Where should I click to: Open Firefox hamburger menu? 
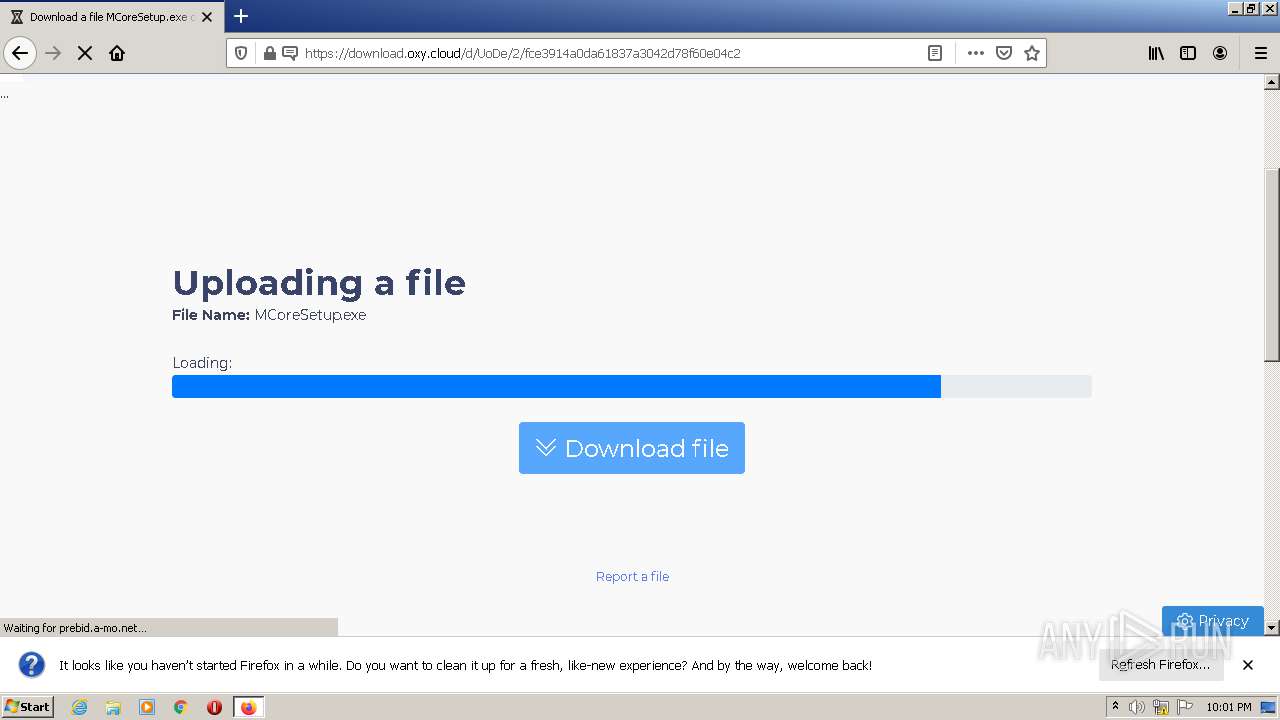1261,53
